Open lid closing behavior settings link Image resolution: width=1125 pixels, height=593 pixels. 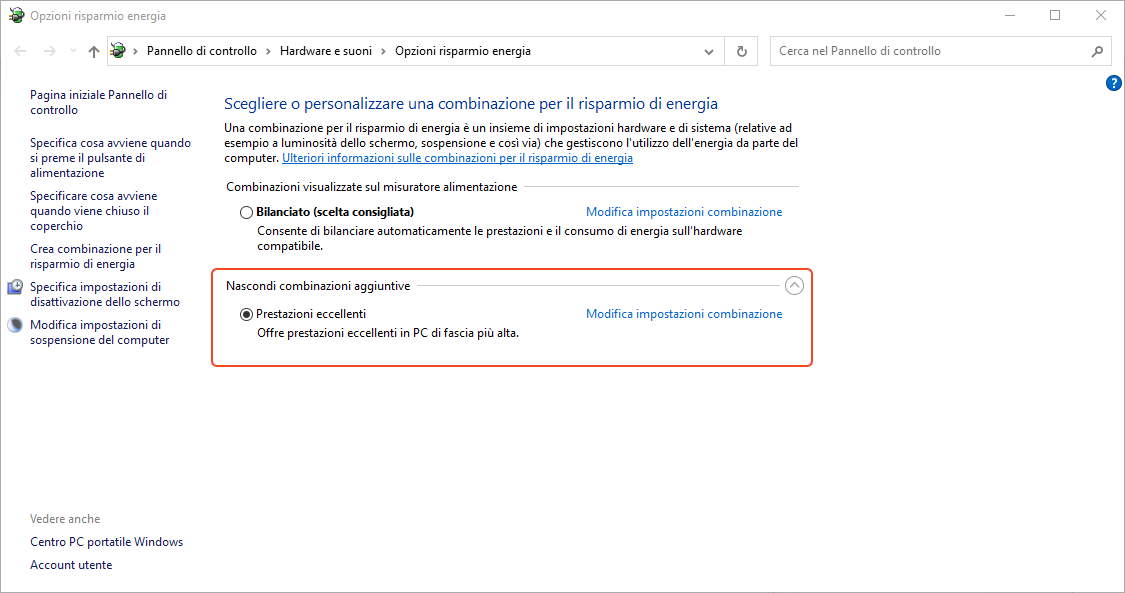point(93,211)
